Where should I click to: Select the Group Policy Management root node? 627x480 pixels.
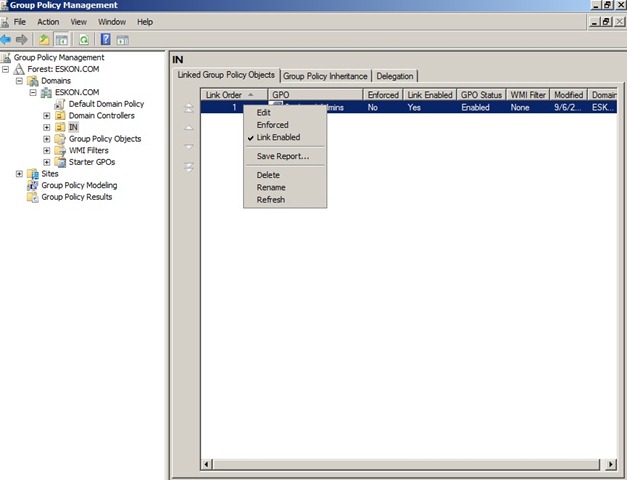click(x=59, y=58)
